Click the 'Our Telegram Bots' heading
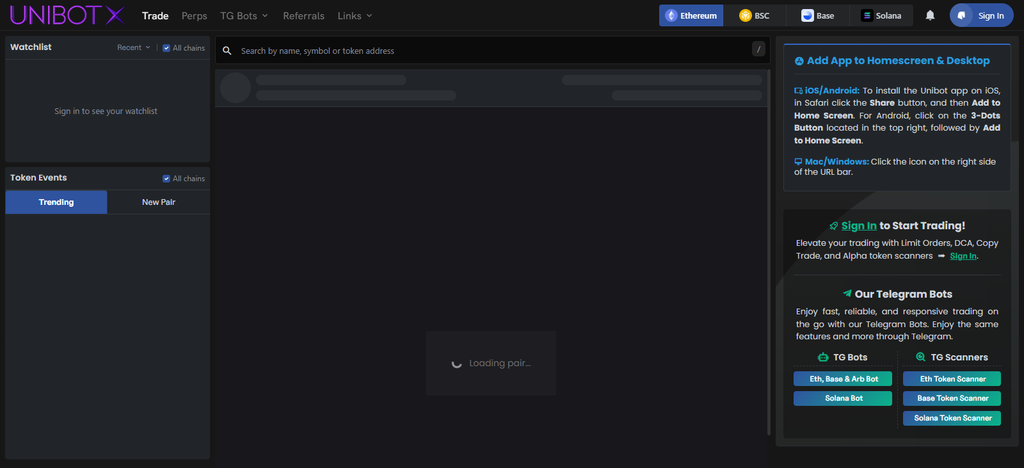This screenshot has width=1024, height=468. click(903, 294)
